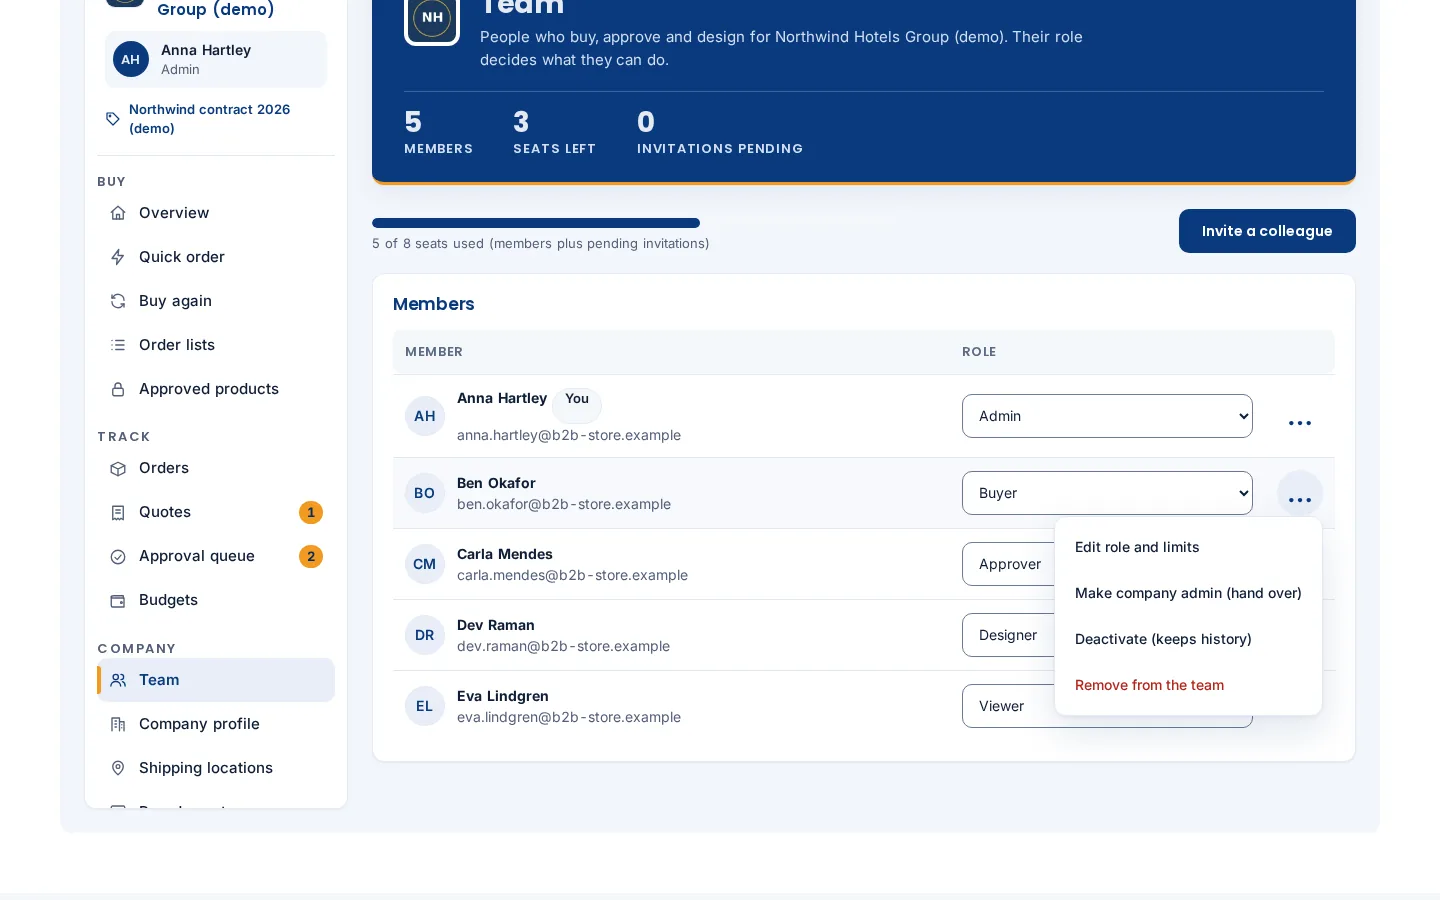Click the seats used progress bar
This screenshot has height=900, width=1440.
536,223
